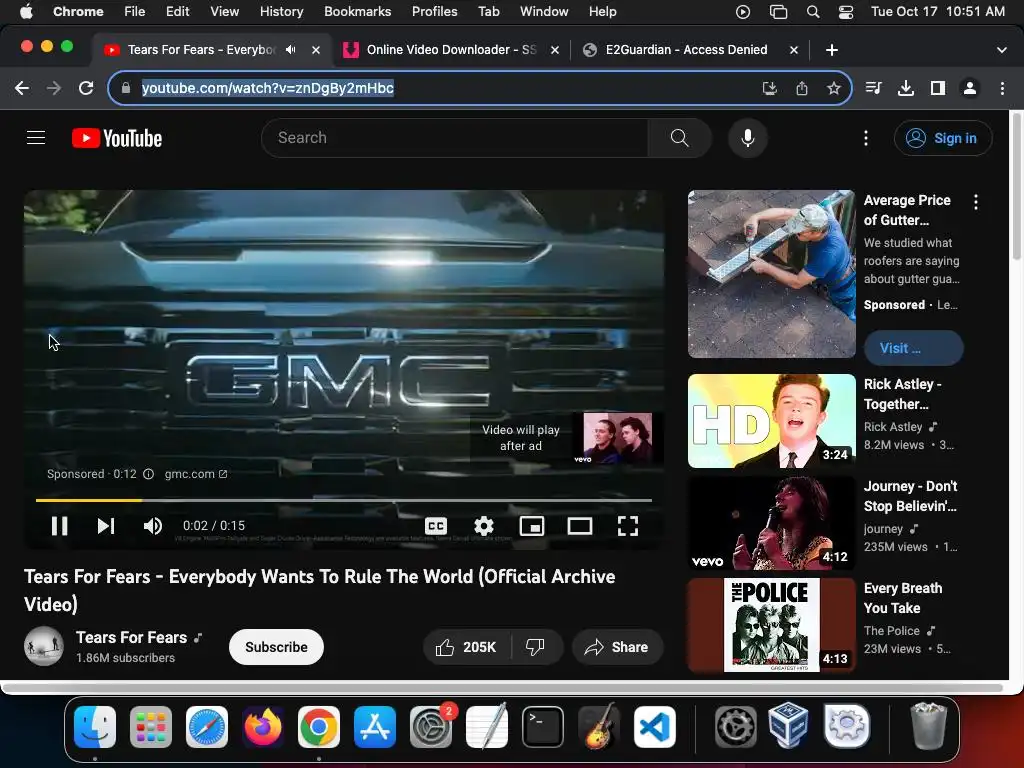Click the Visit button on gutter ad

tap(914, 348)
